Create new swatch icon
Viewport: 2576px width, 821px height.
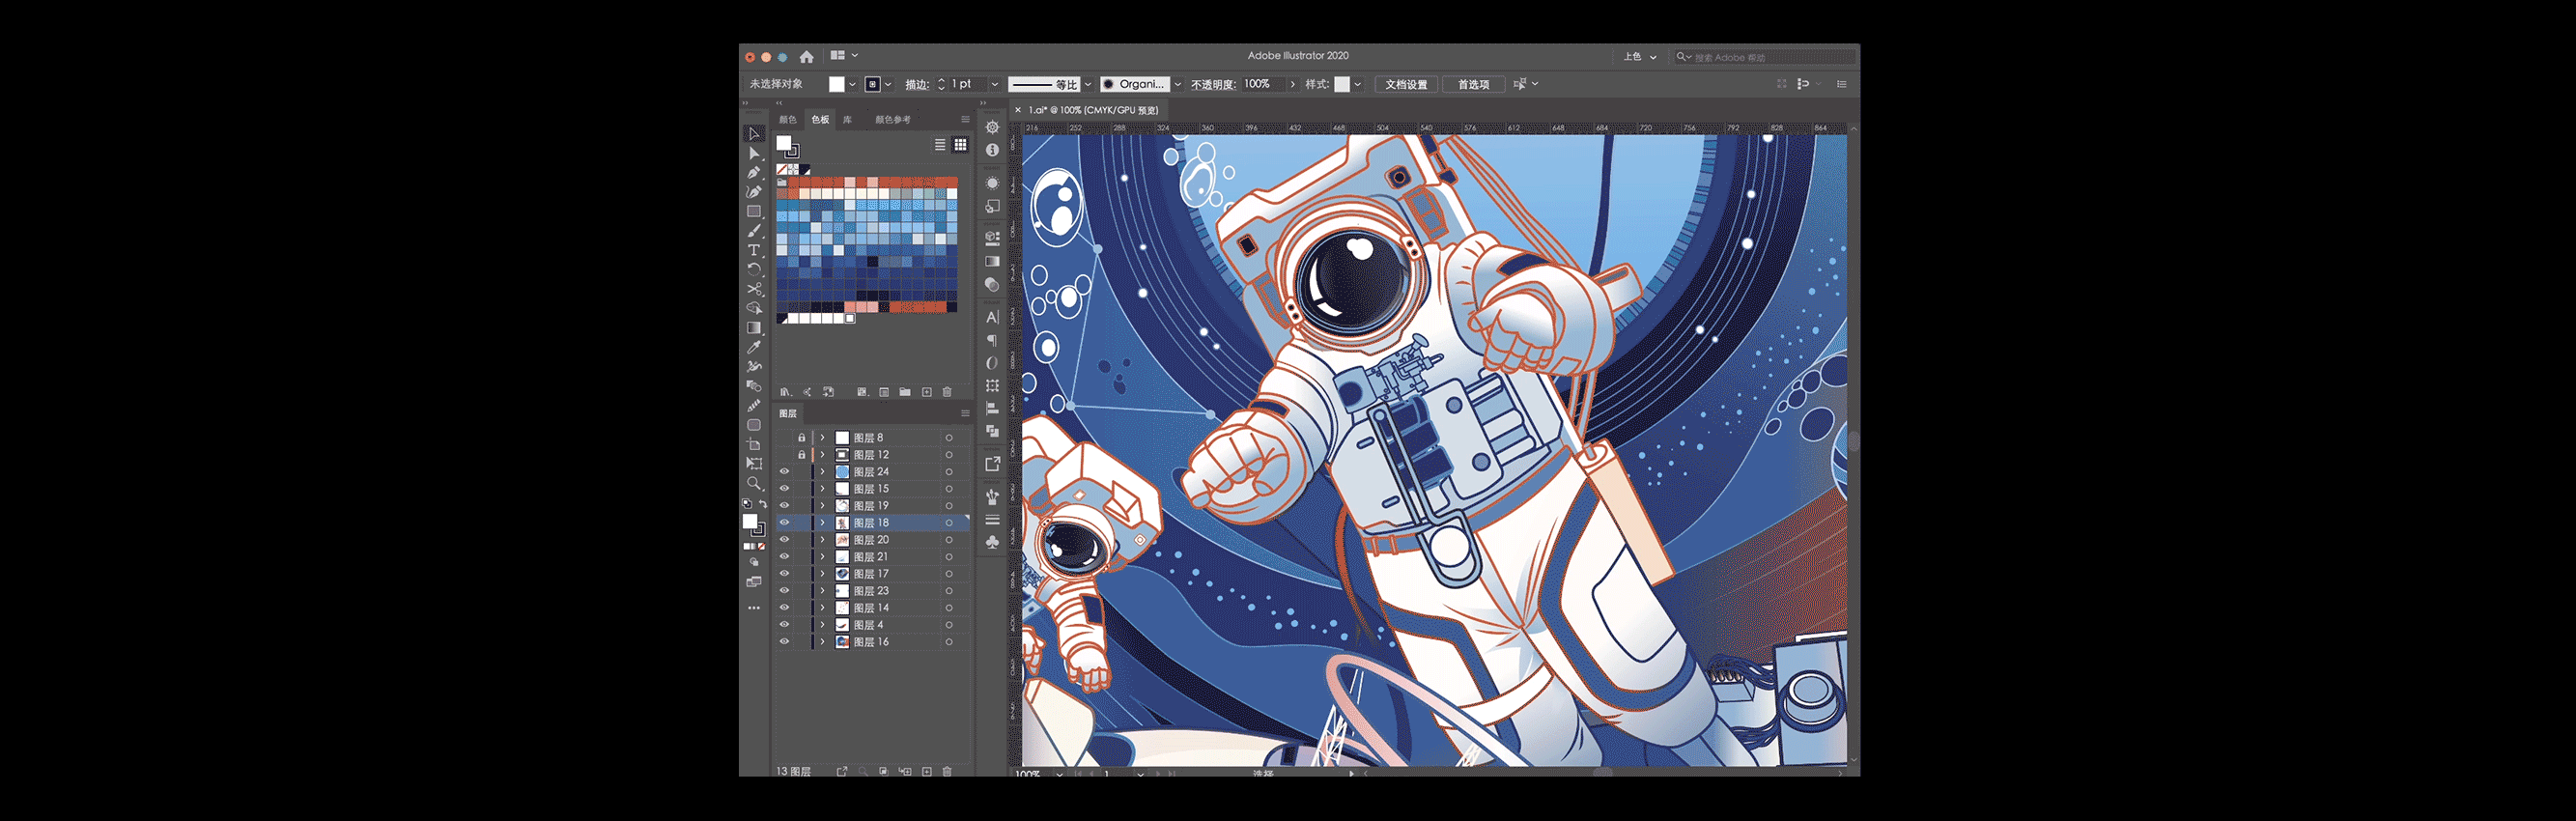coord(927,392)
